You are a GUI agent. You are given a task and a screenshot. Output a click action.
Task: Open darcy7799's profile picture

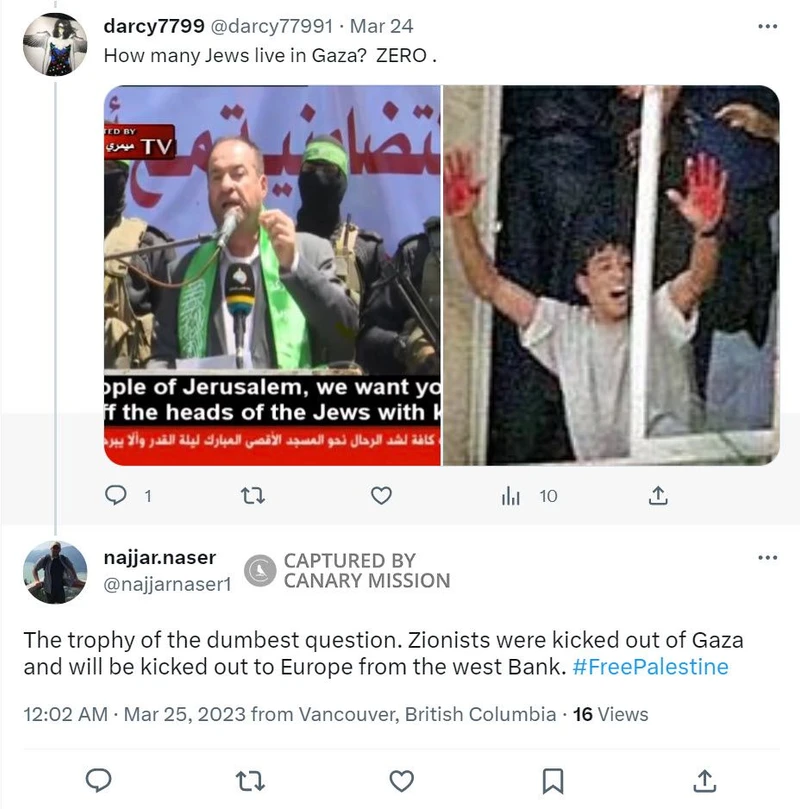coord(55,44)
